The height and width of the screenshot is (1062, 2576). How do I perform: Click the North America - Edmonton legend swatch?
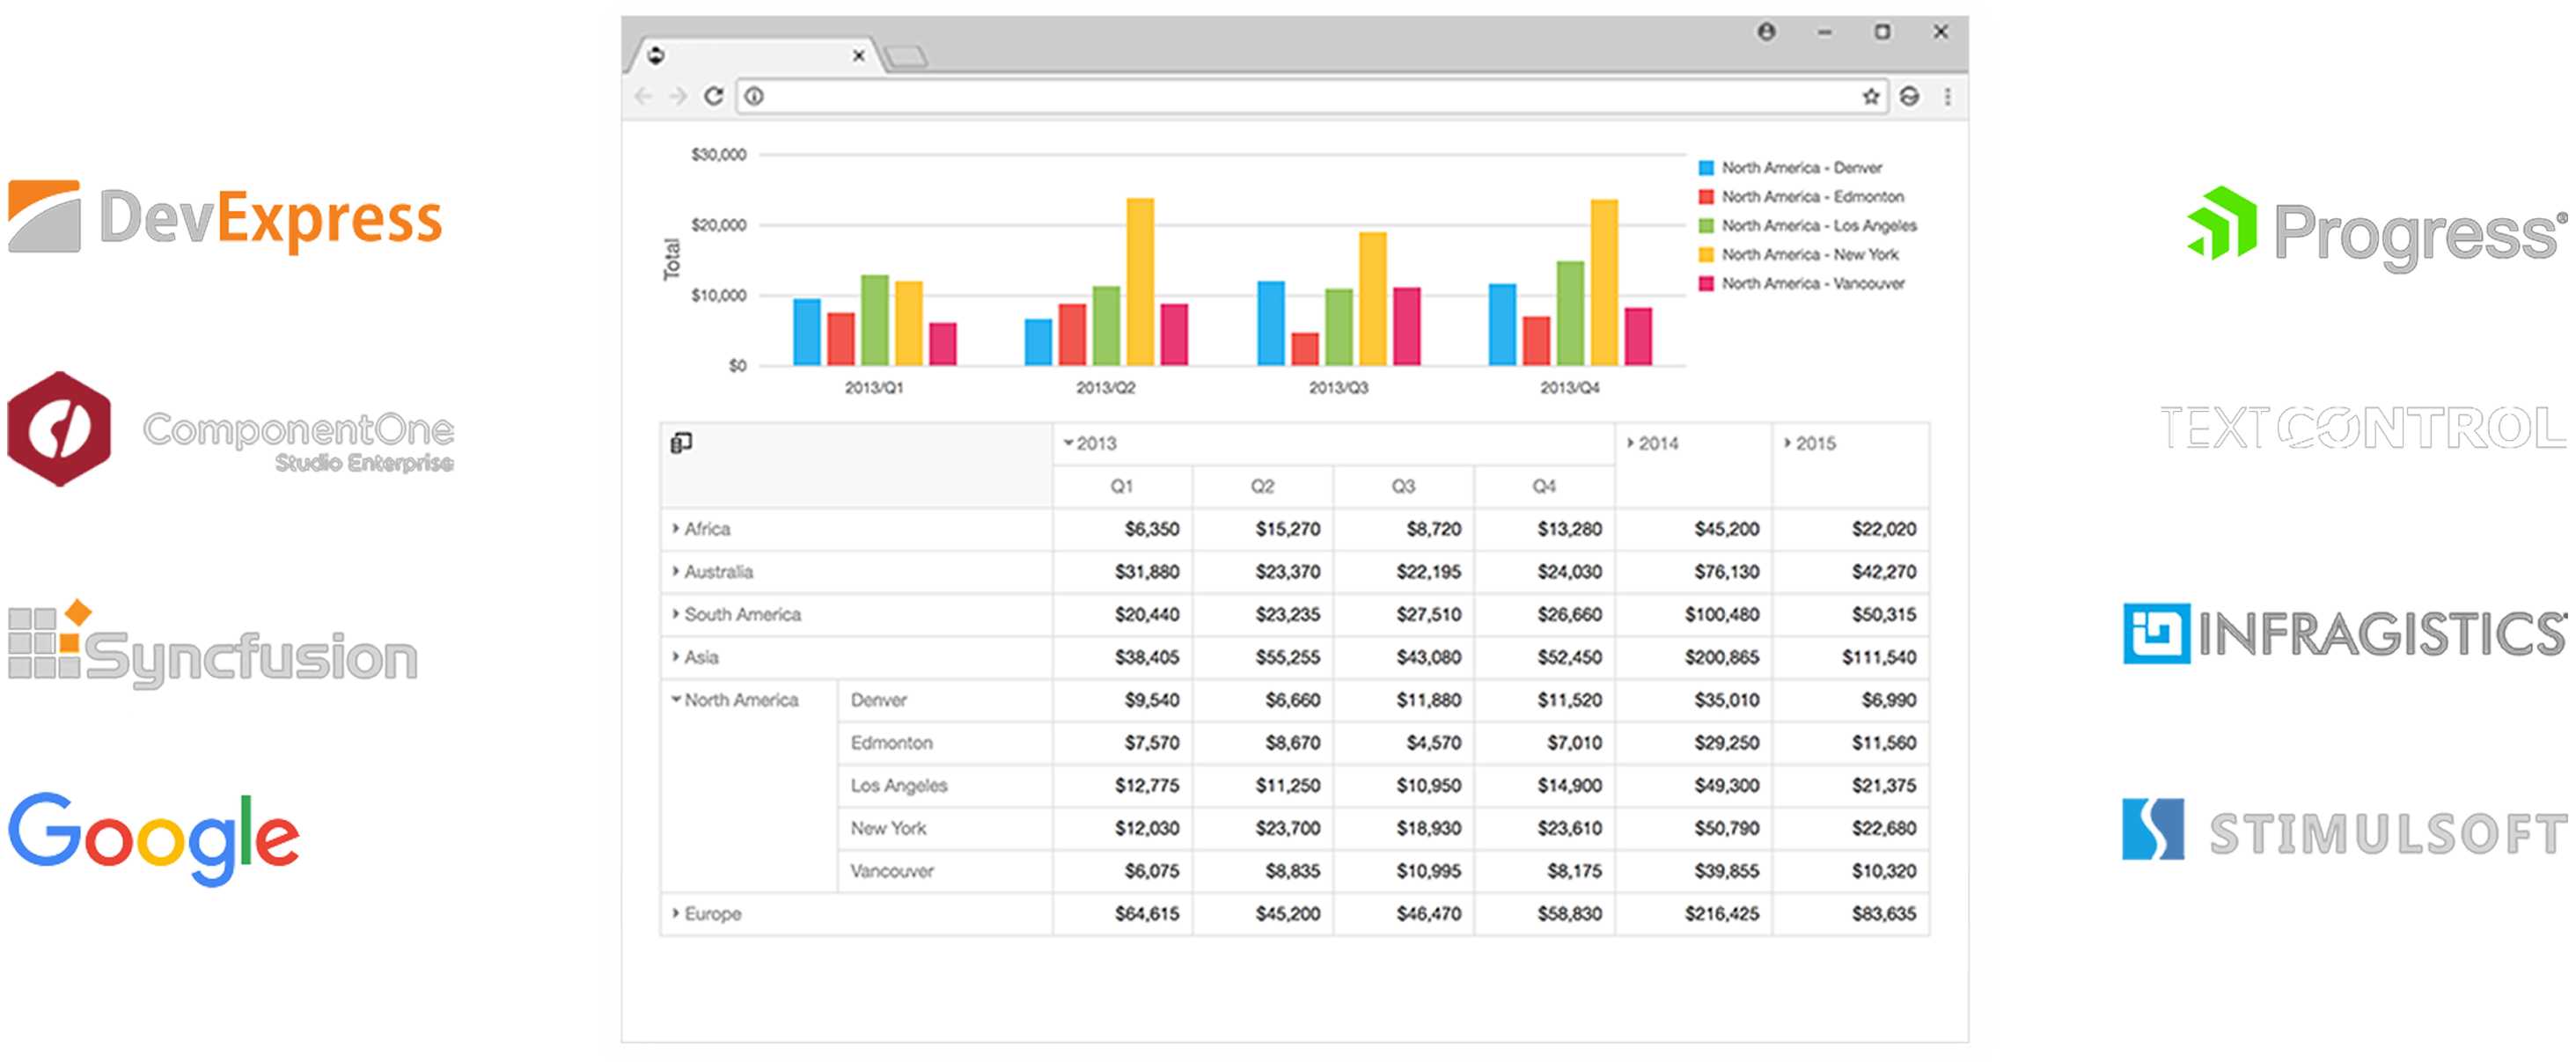[1706, 197]
